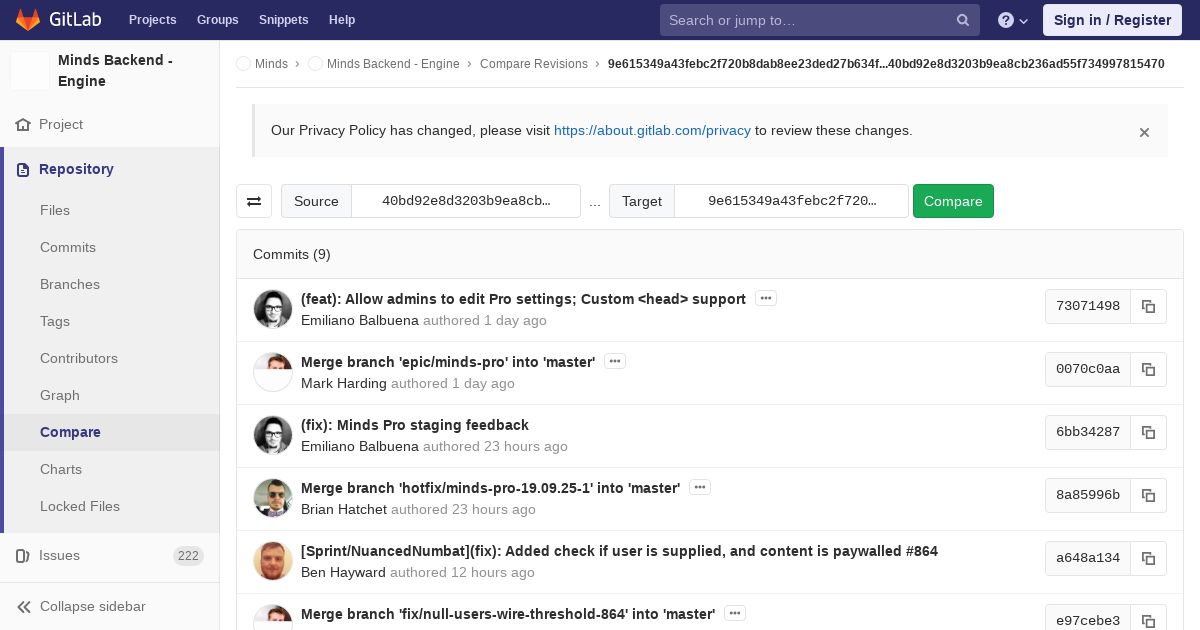Copy commit SHA 8a85996b

point(1148,495)
